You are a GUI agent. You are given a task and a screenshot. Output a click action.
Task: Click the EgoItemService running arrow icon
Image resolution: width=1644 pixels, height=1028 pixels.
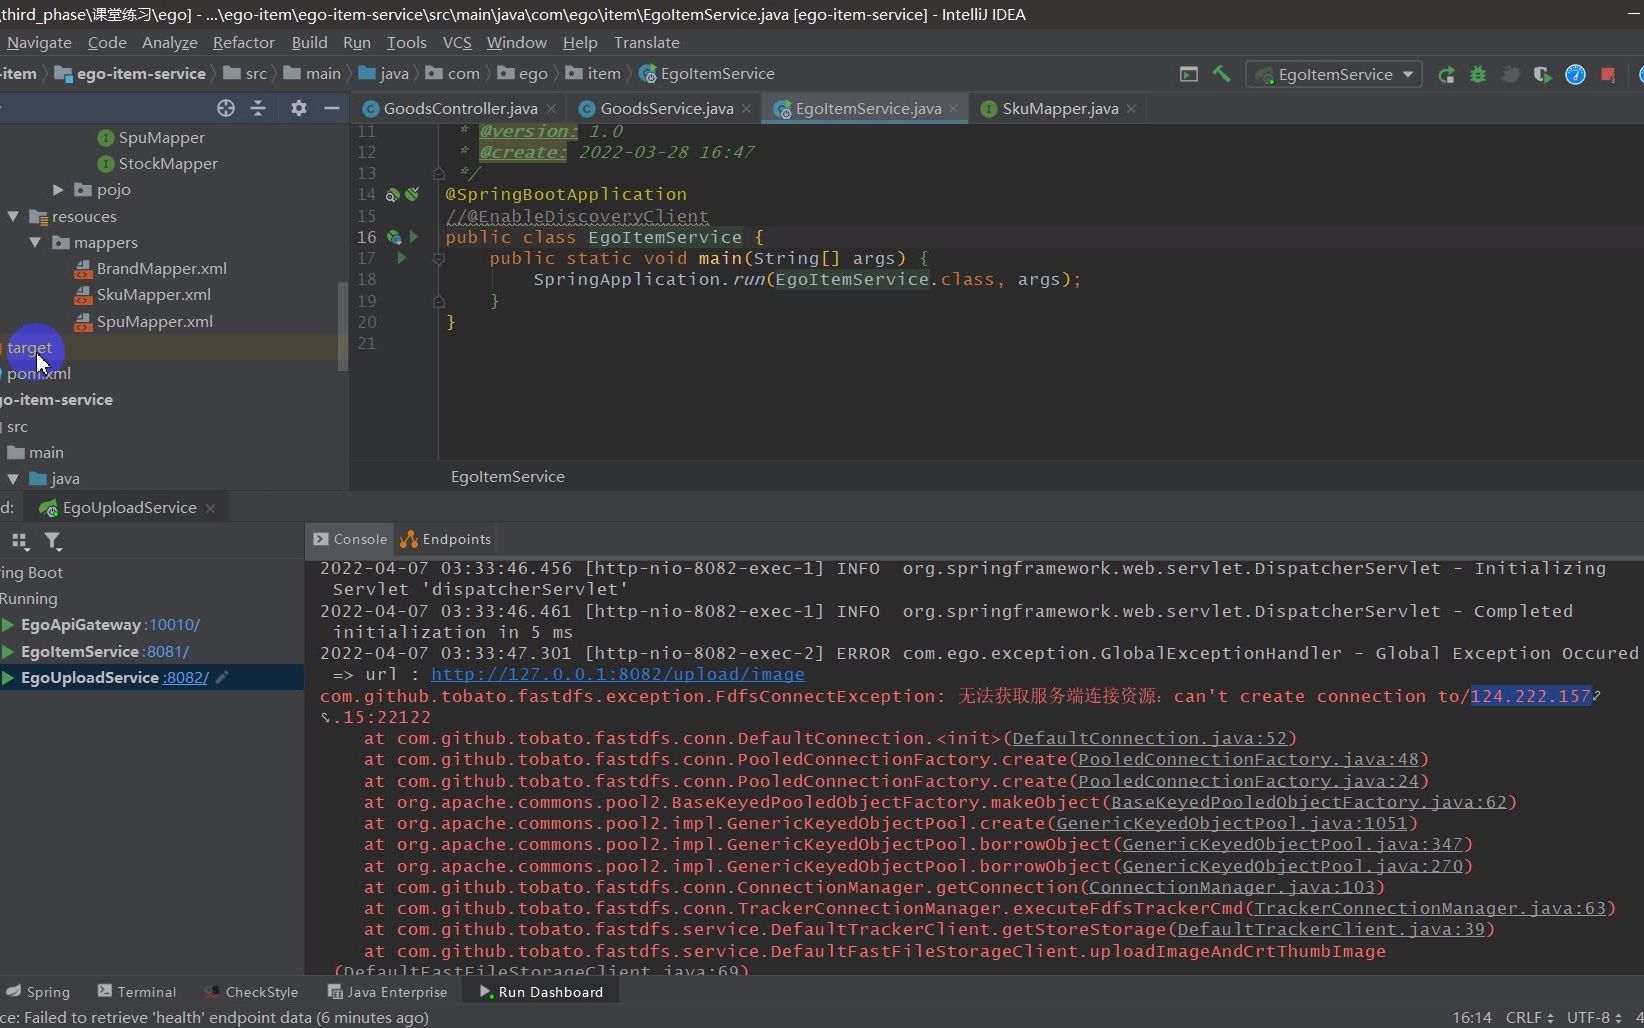click(8, 651)
